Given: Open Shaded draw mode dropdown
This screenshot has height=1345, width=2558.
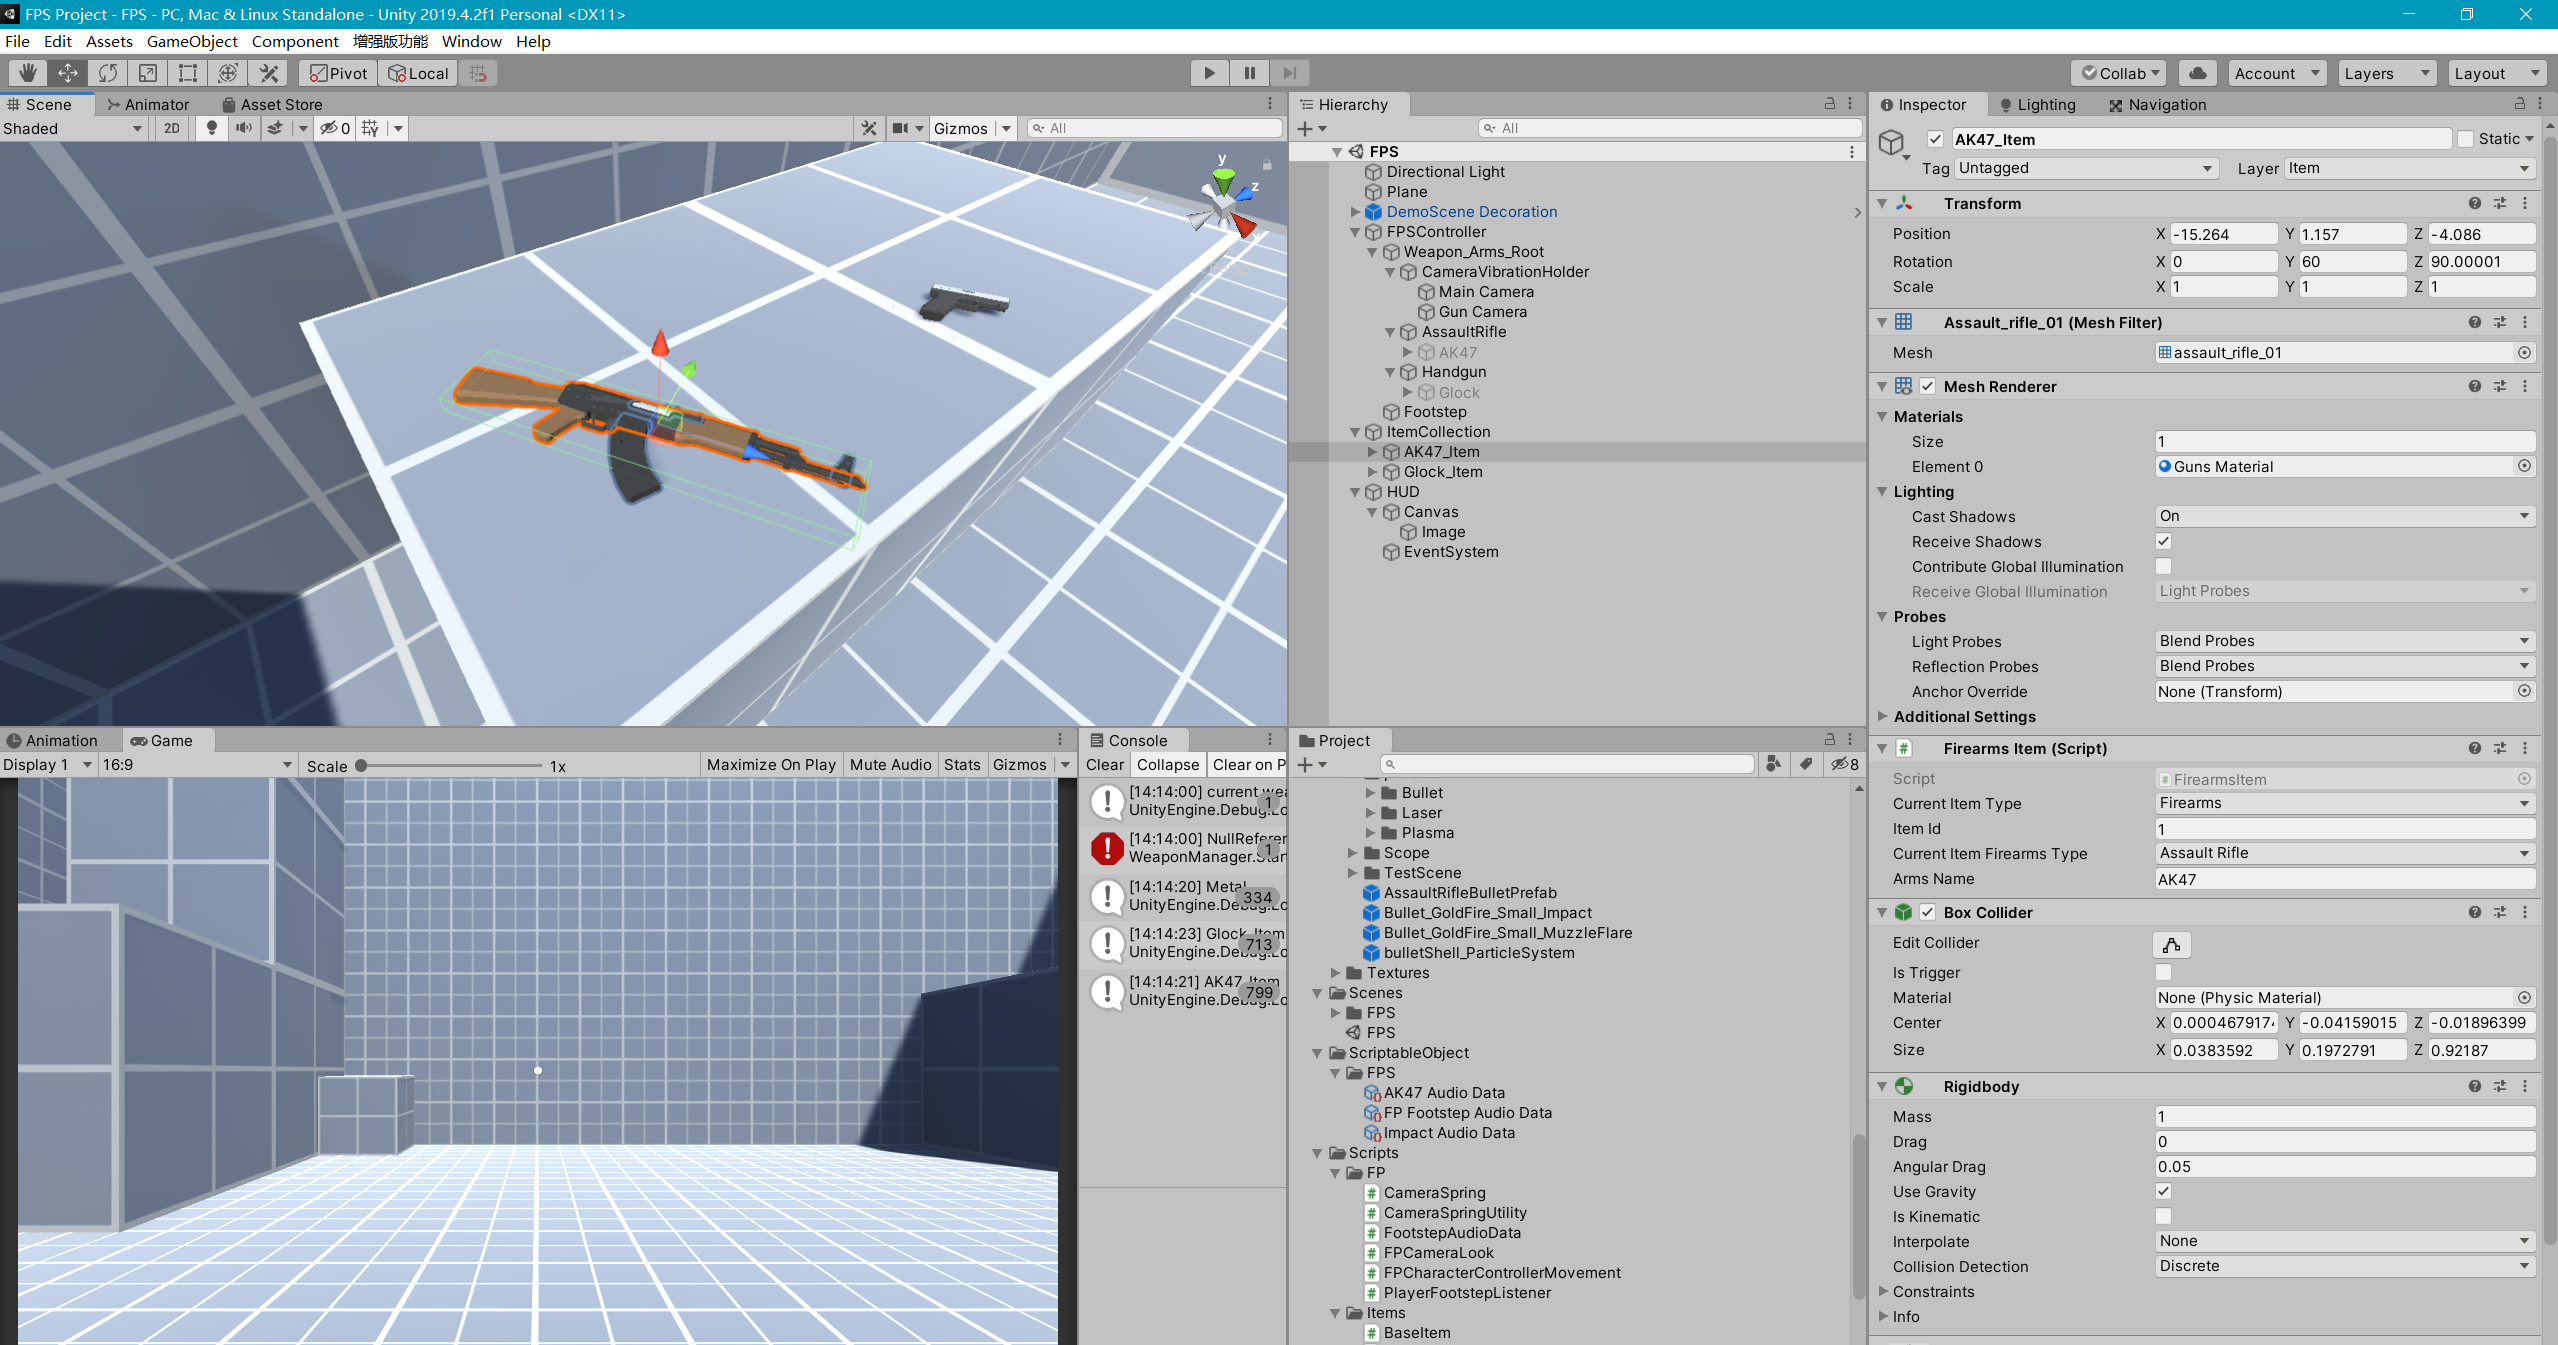Looking at the screenshot, I should pos(73,128).
